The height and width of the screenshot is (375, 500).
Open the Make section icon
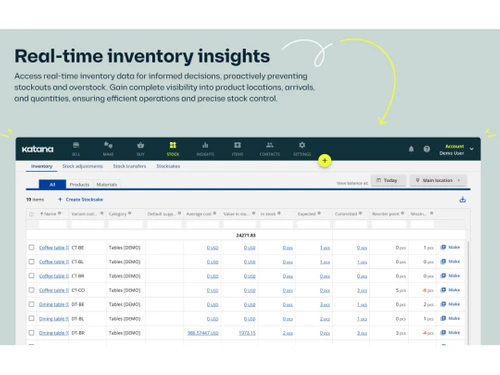click(108, 145)
